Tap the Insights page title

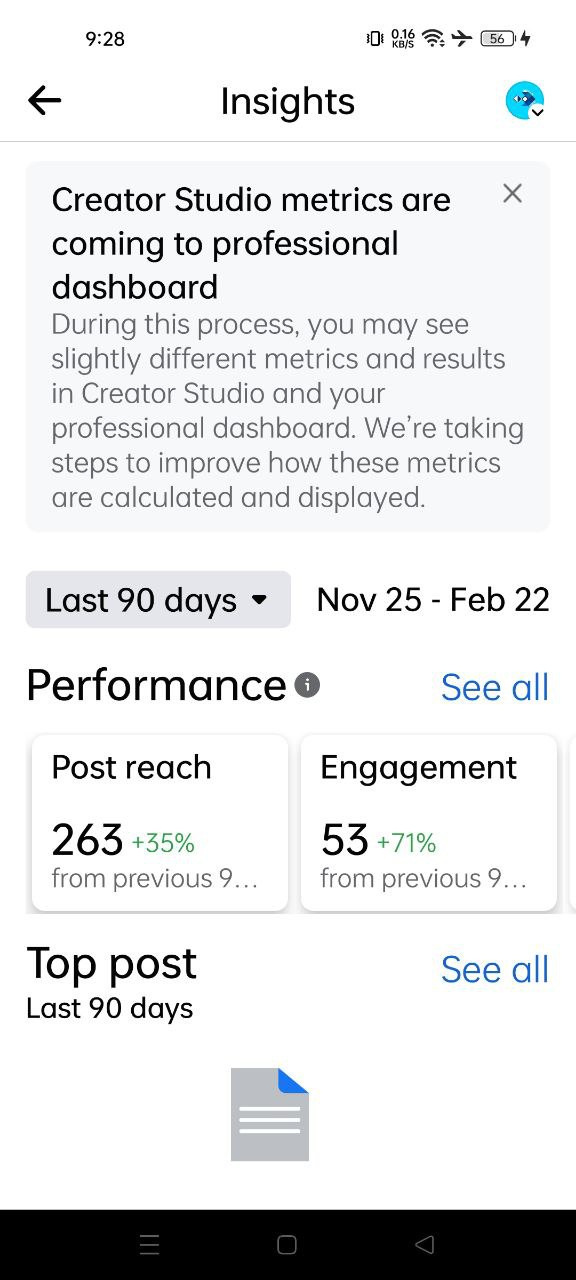point(288,102)
